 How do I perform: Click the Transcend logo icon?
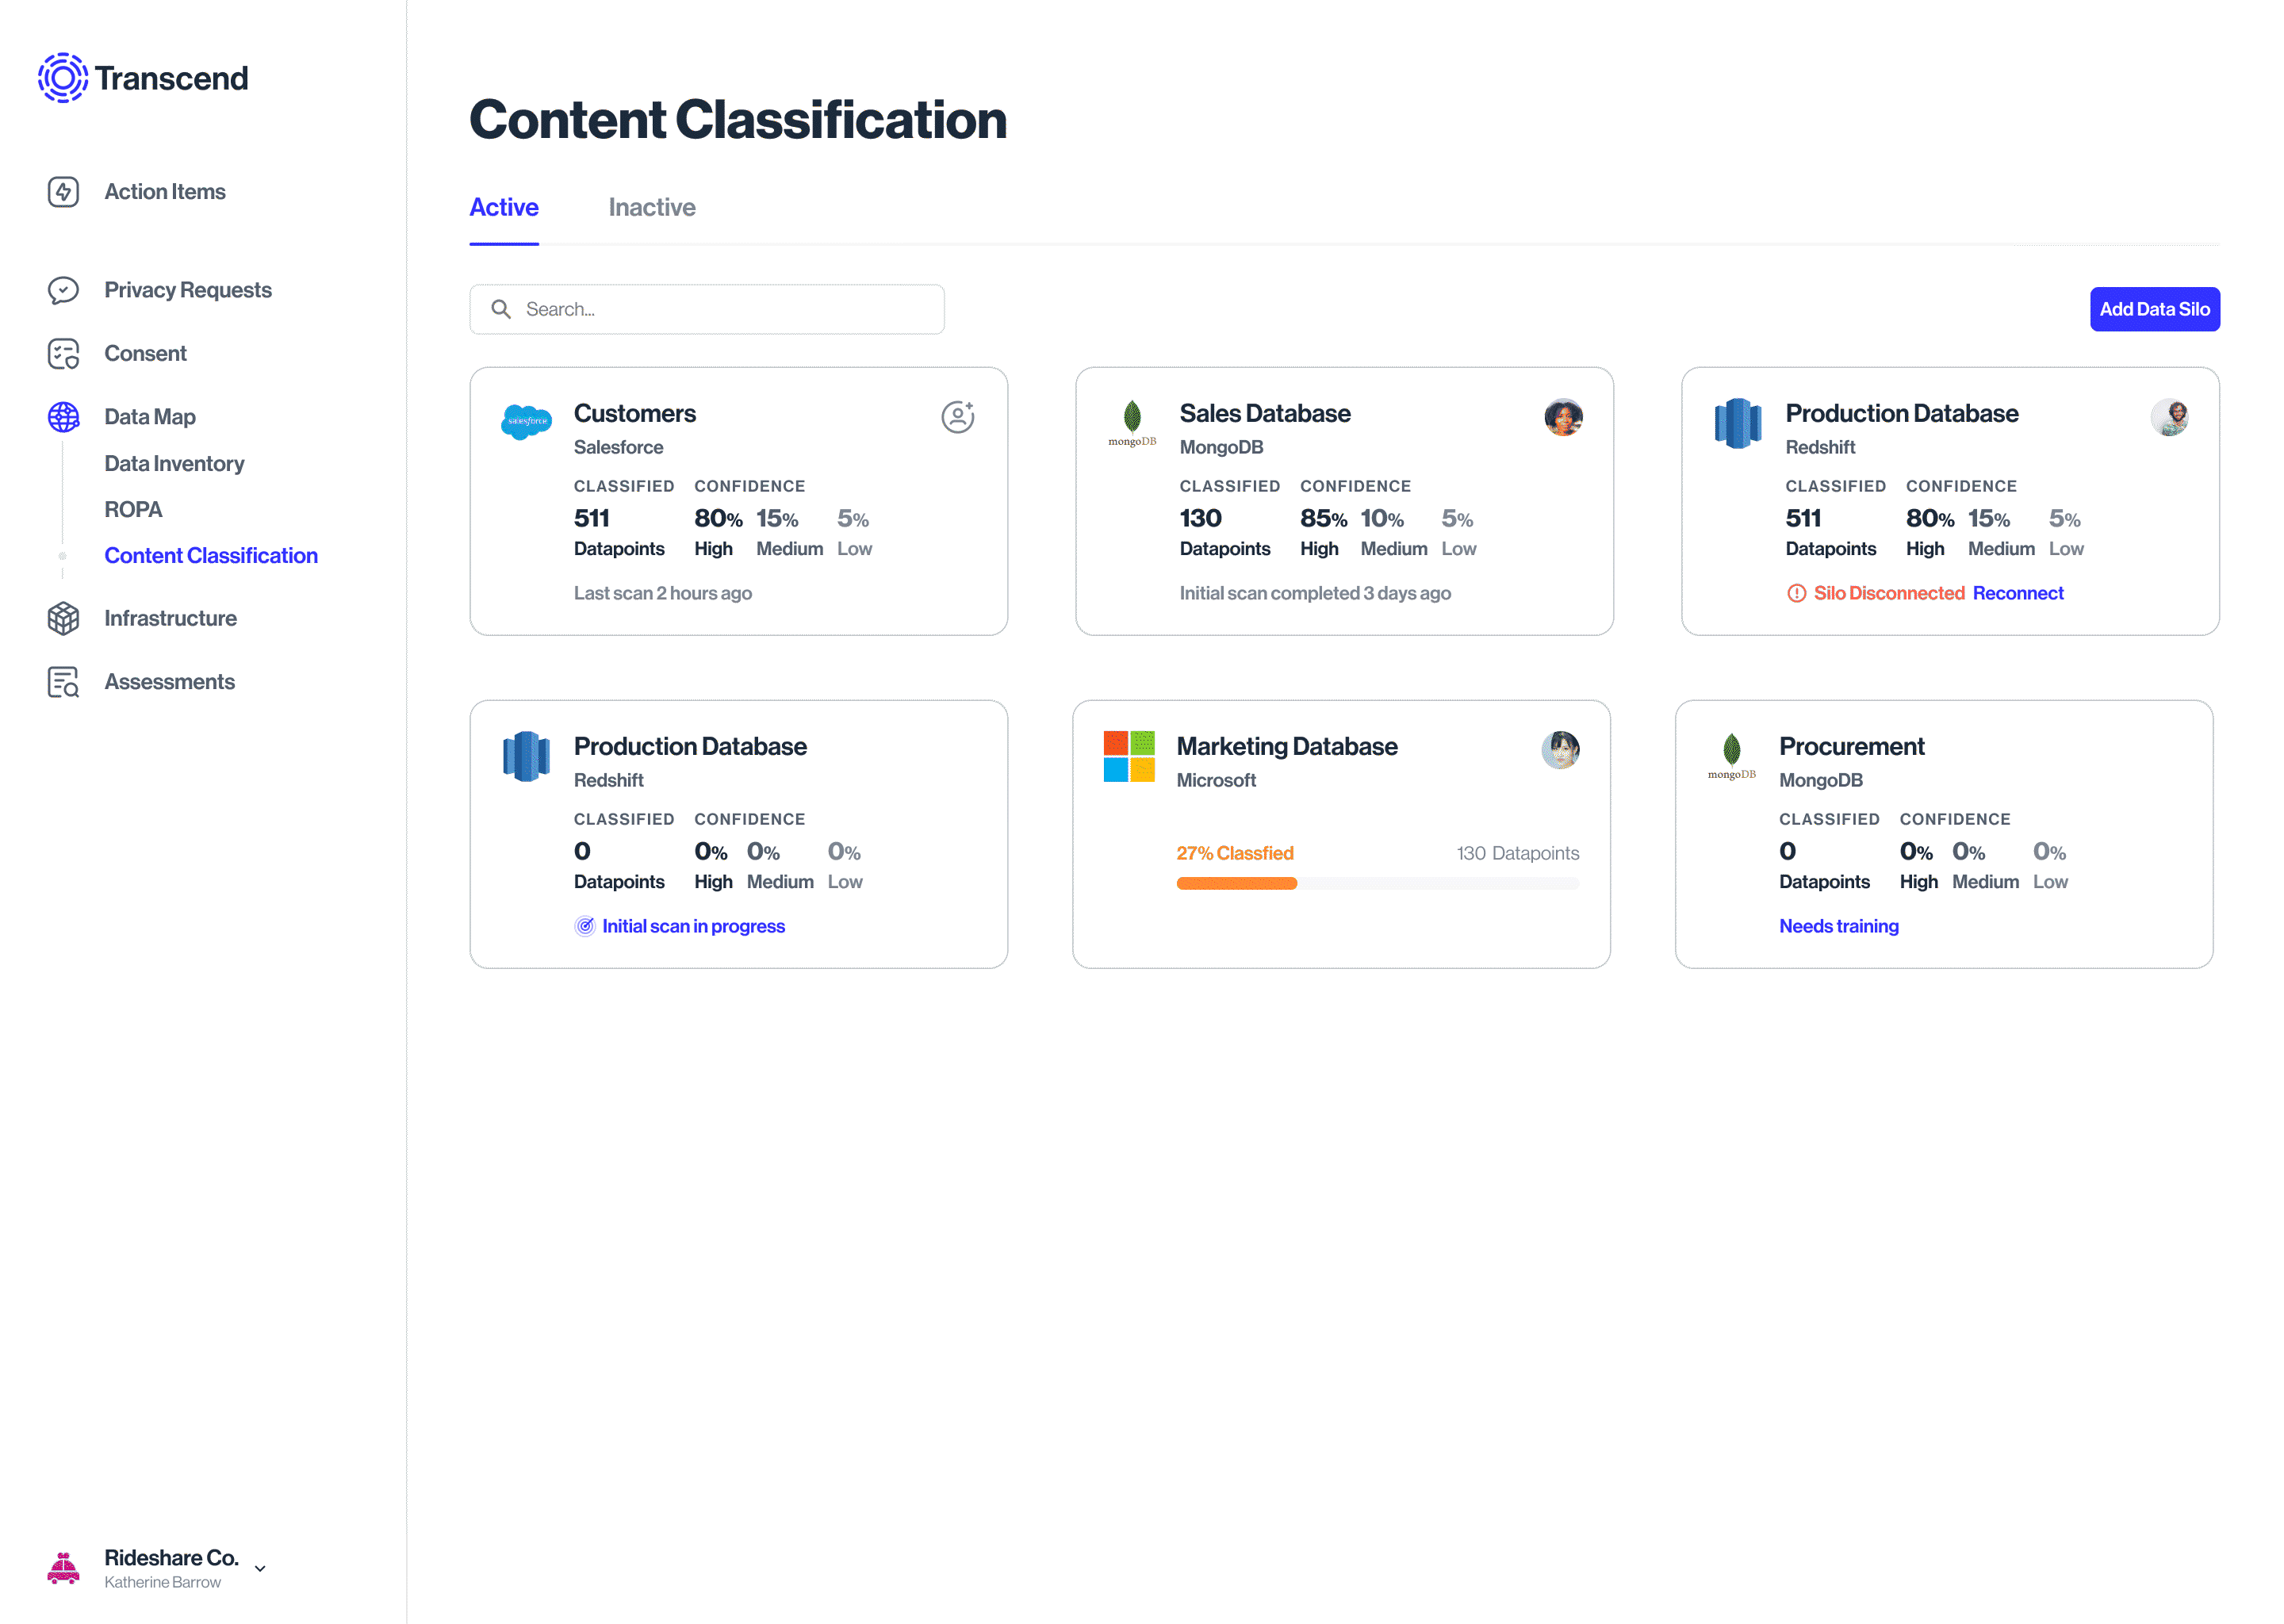tap(62, 78)
